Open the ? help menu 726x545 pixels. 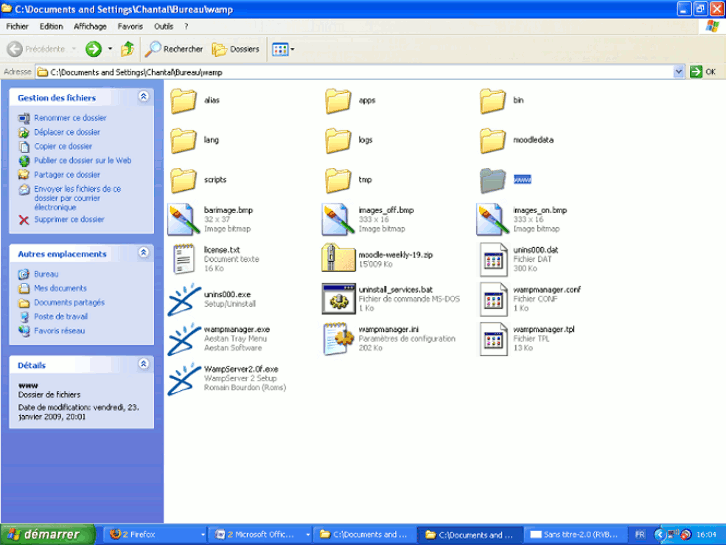tap(186, 26)
